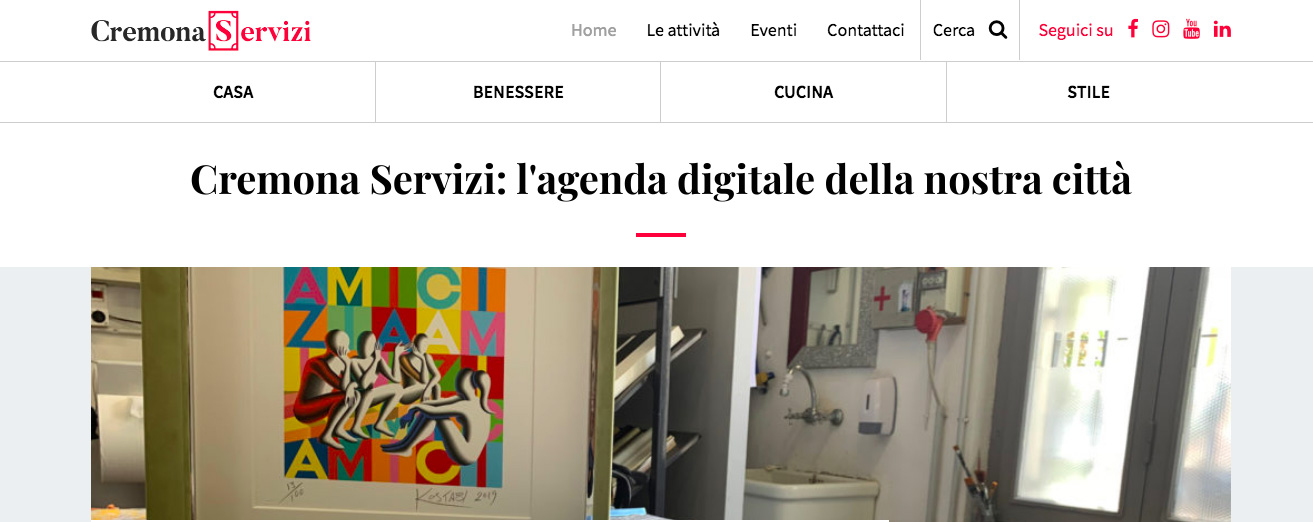This screenshot has height=522, width=1313.
Task: Click the search magnifying glass icon
Action: point(998,30)
